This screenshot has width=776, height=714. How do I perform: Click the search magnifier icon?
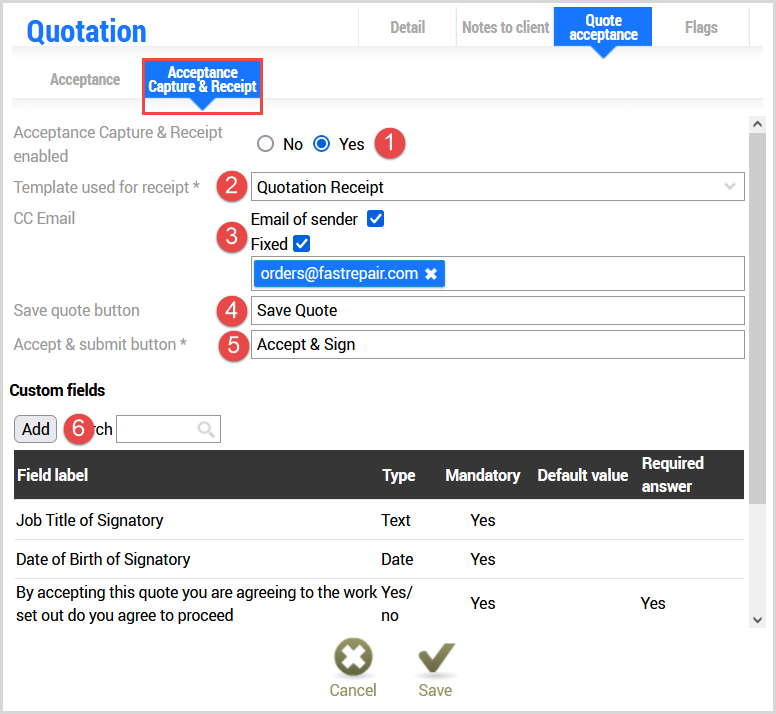206,430
